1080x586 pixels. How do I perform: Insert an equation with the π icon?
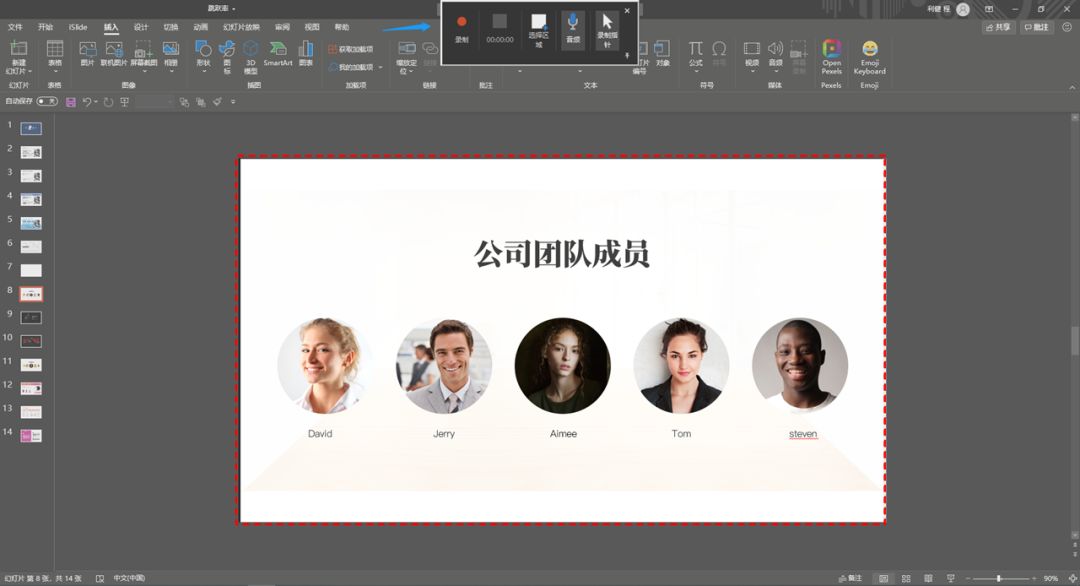coord(695,50)
